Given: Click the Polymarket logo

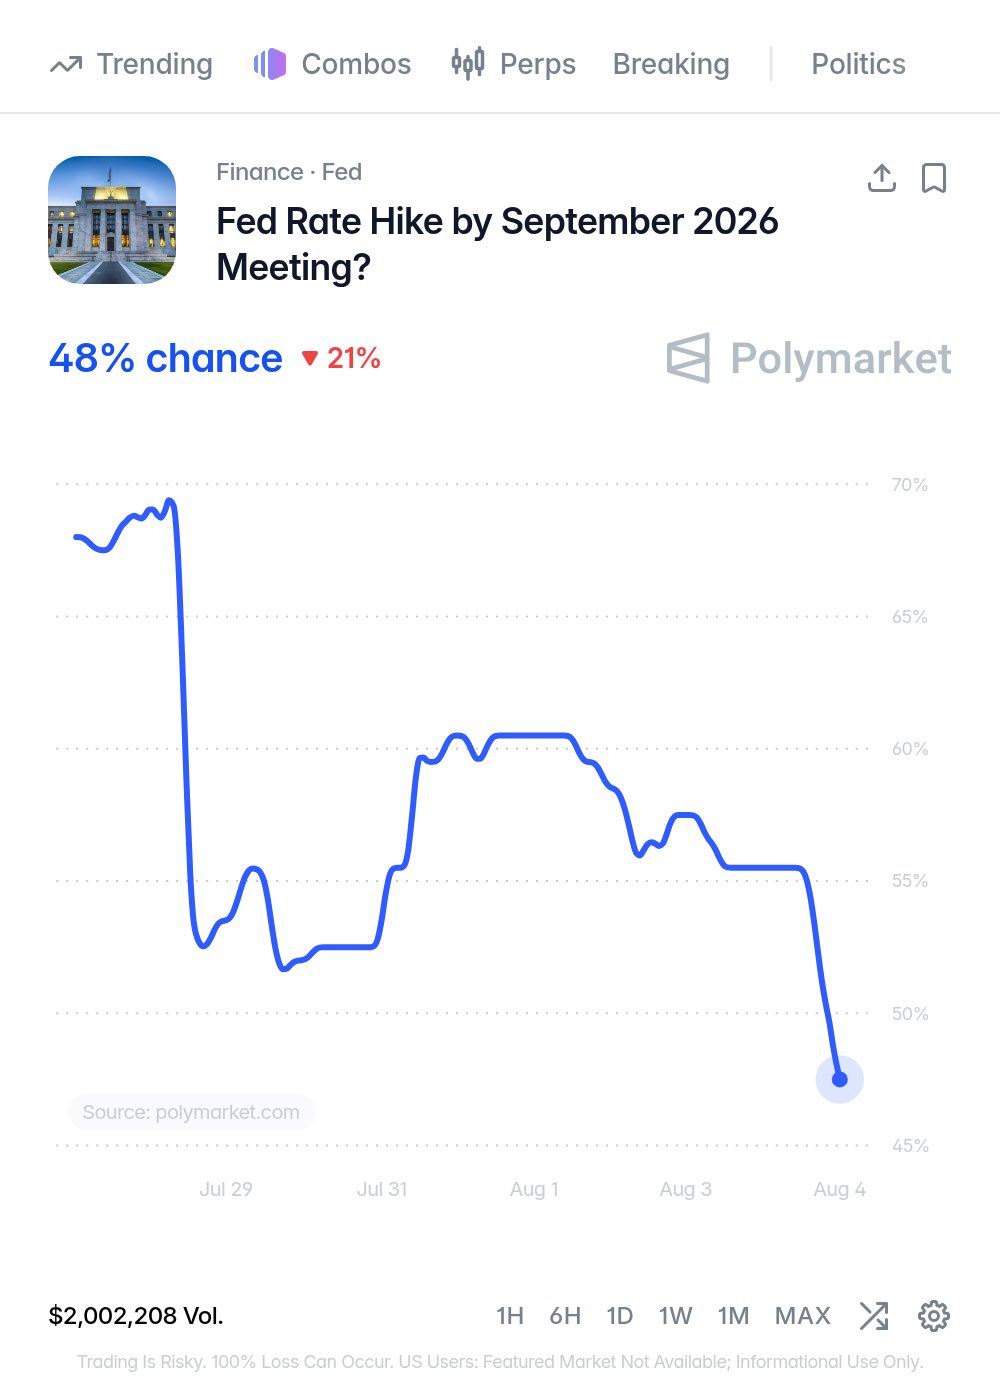Looking at the screenshot, I should 809,358.
